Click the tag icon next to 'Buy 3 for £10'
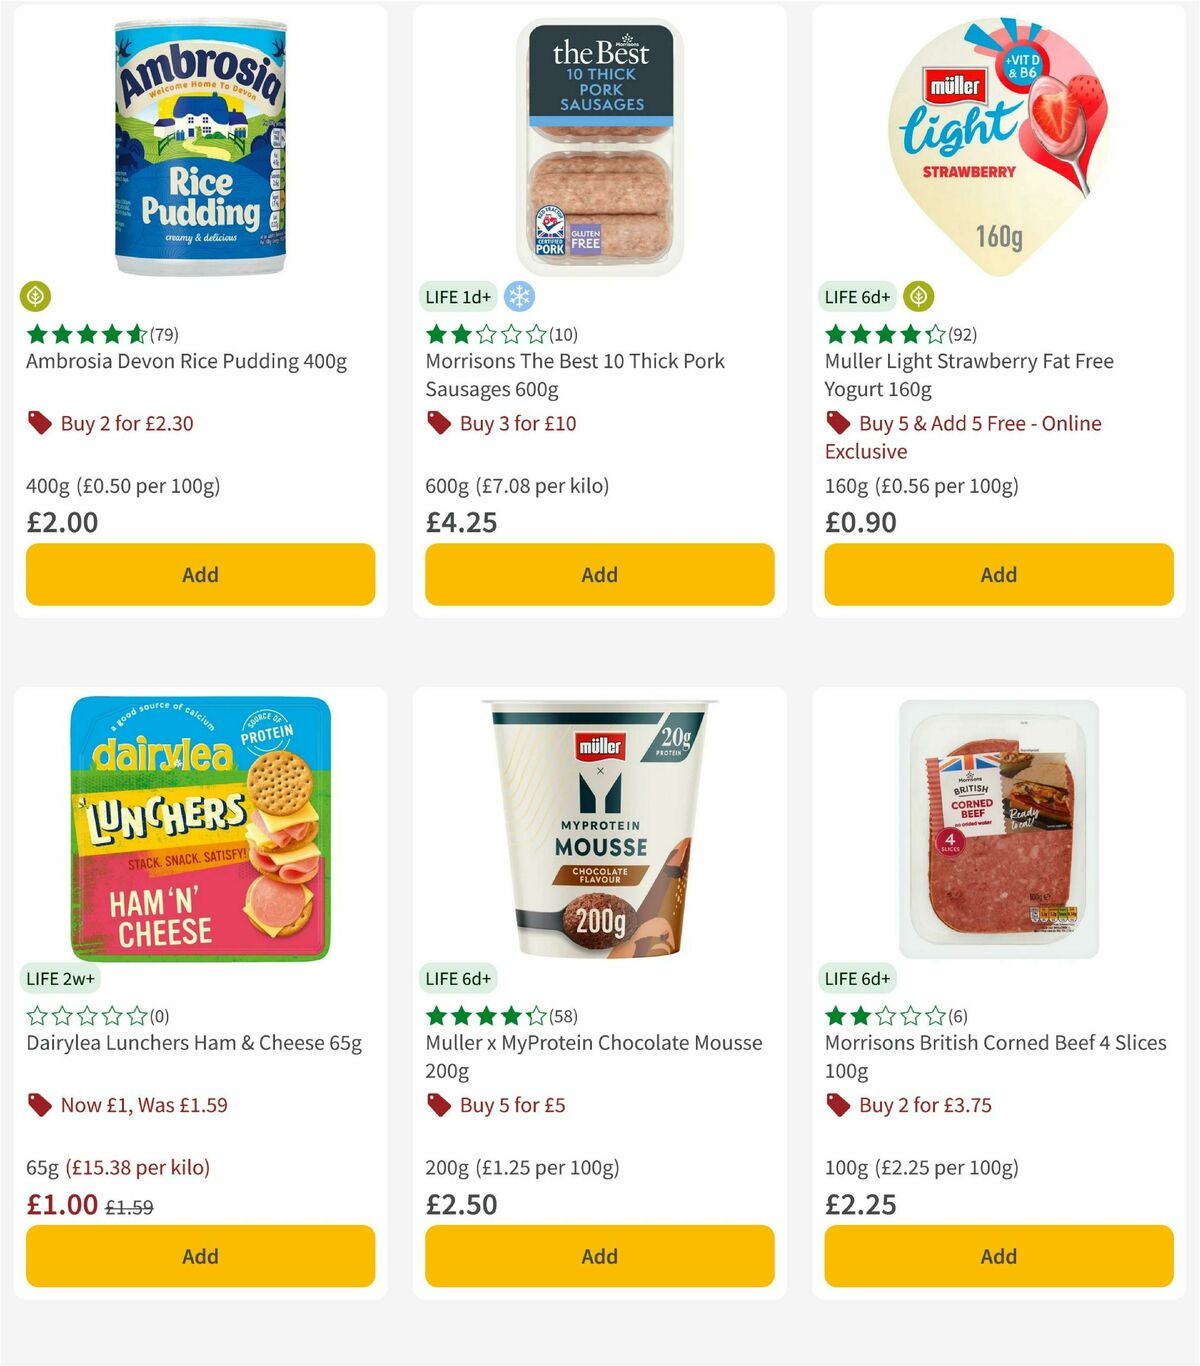The image size is (1200, 1366). pyautogui.click(x=438, y=423)
